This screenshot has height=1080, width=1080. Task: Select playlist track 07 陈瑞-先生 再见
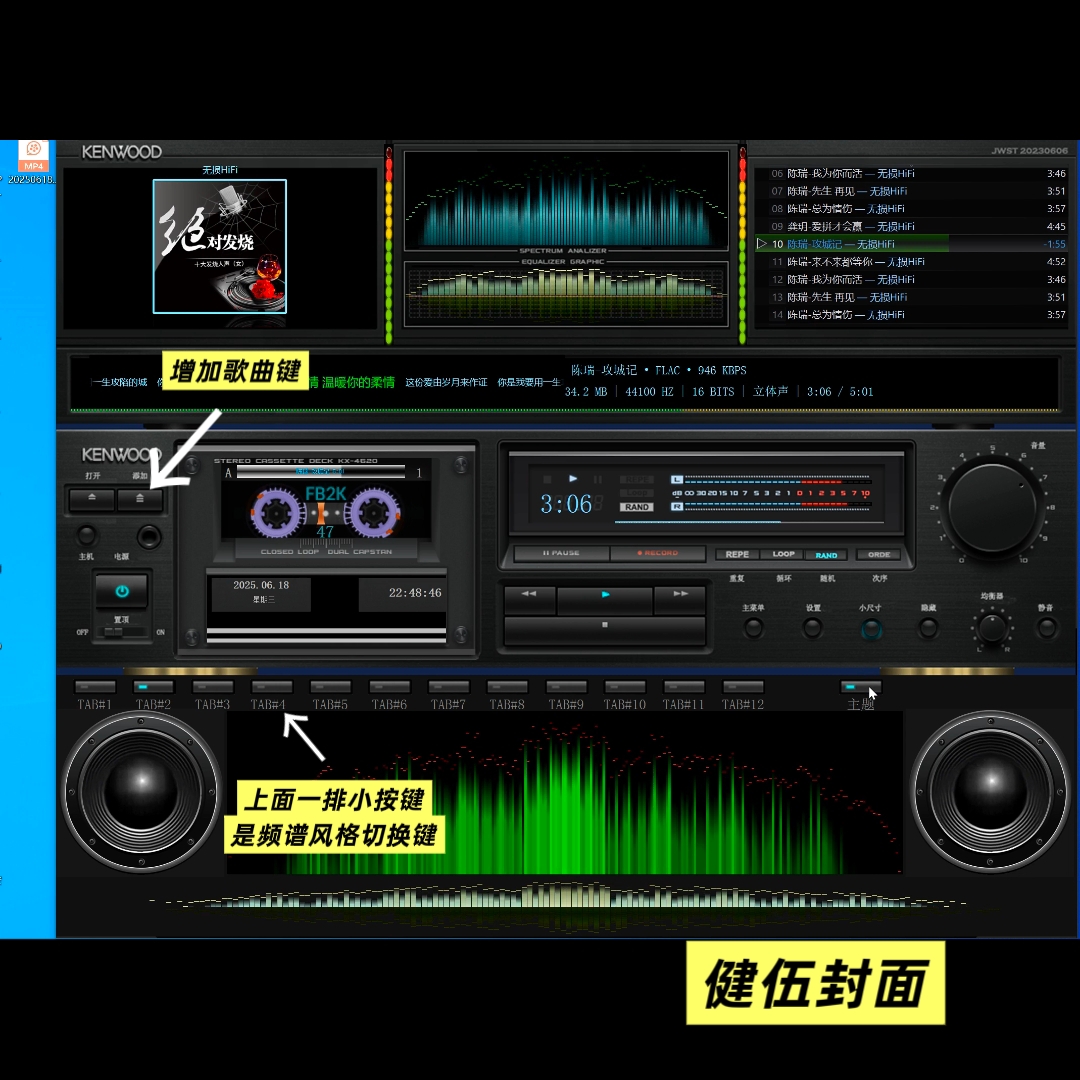pyautogui.click(x=911, y=191)
